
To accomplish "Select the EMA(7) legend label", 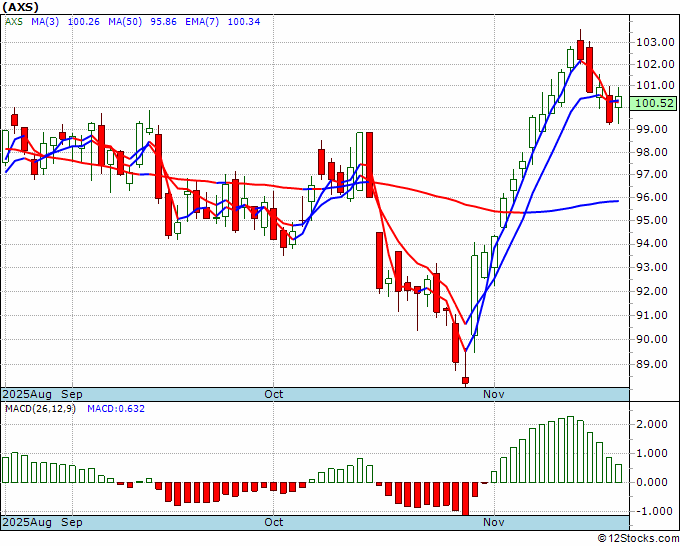I will 202,22.
